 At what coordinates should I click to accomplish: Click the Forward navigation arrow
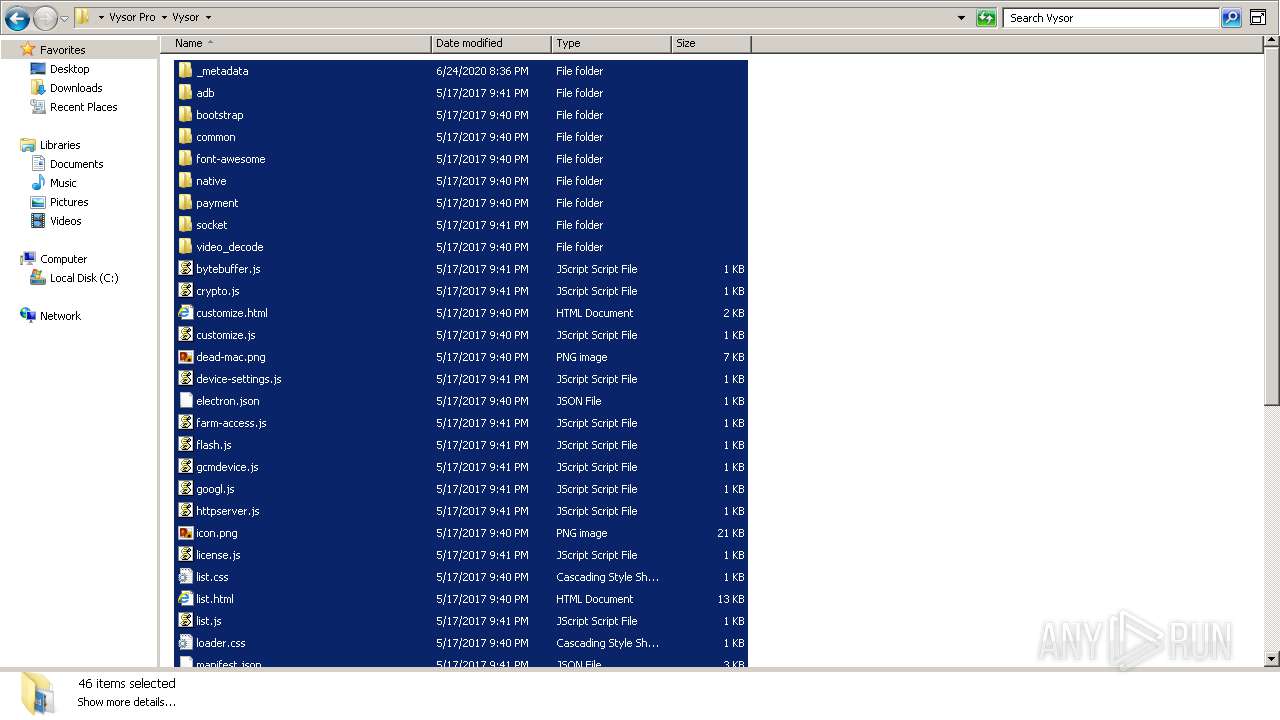pos(45,18)
